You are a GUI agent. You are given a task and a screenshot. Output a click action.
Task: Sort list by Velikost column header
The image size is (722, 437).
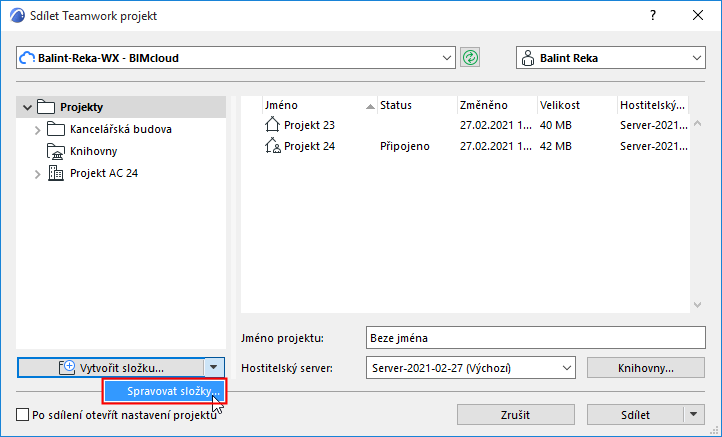(577, 105)
